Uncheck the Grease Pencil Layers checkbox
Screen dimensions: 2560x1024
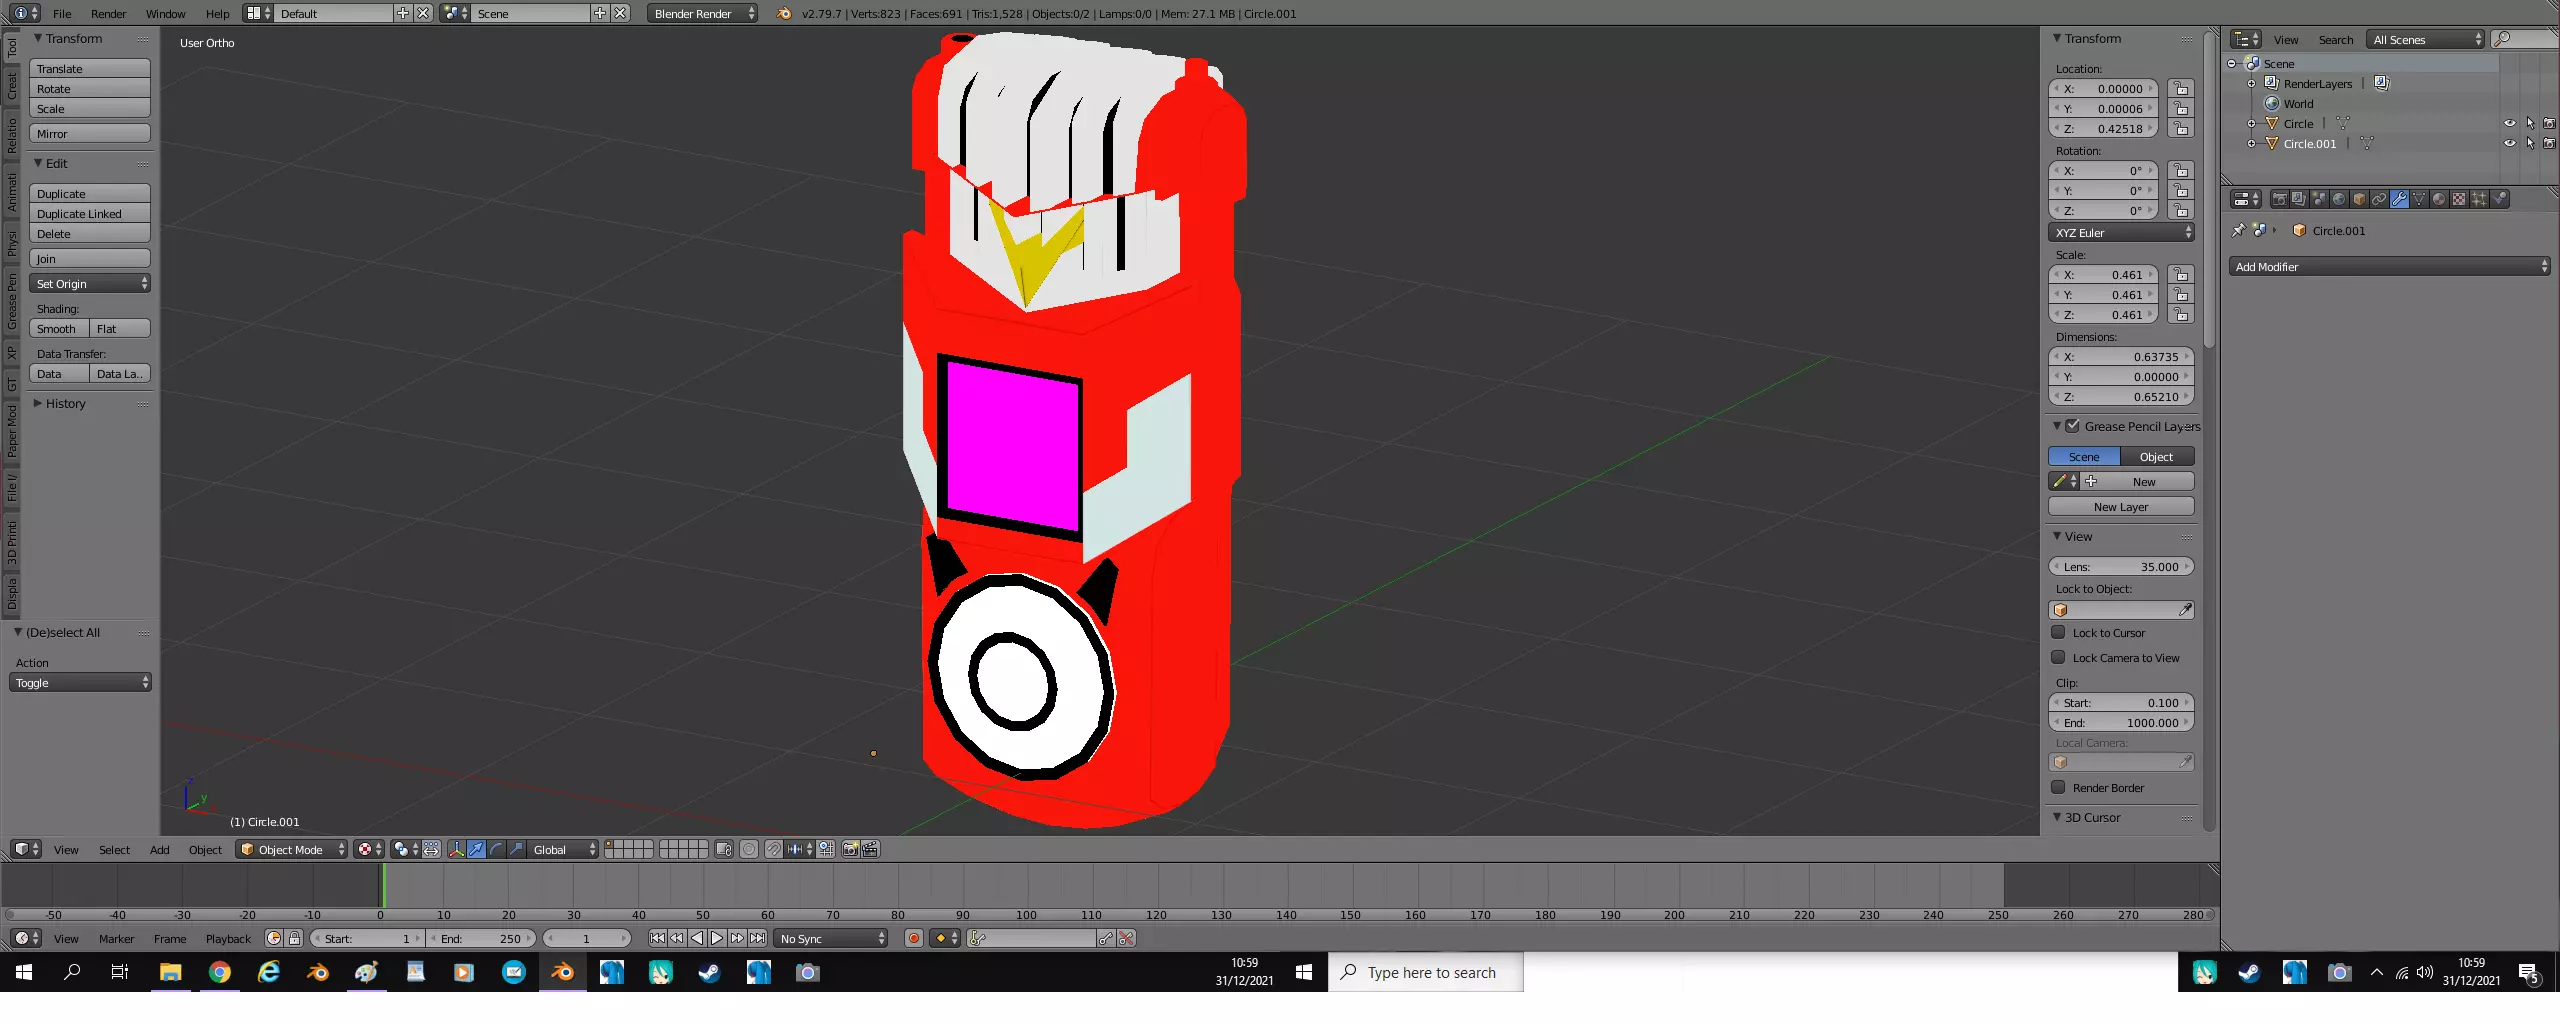click(x=2073, y=426)
